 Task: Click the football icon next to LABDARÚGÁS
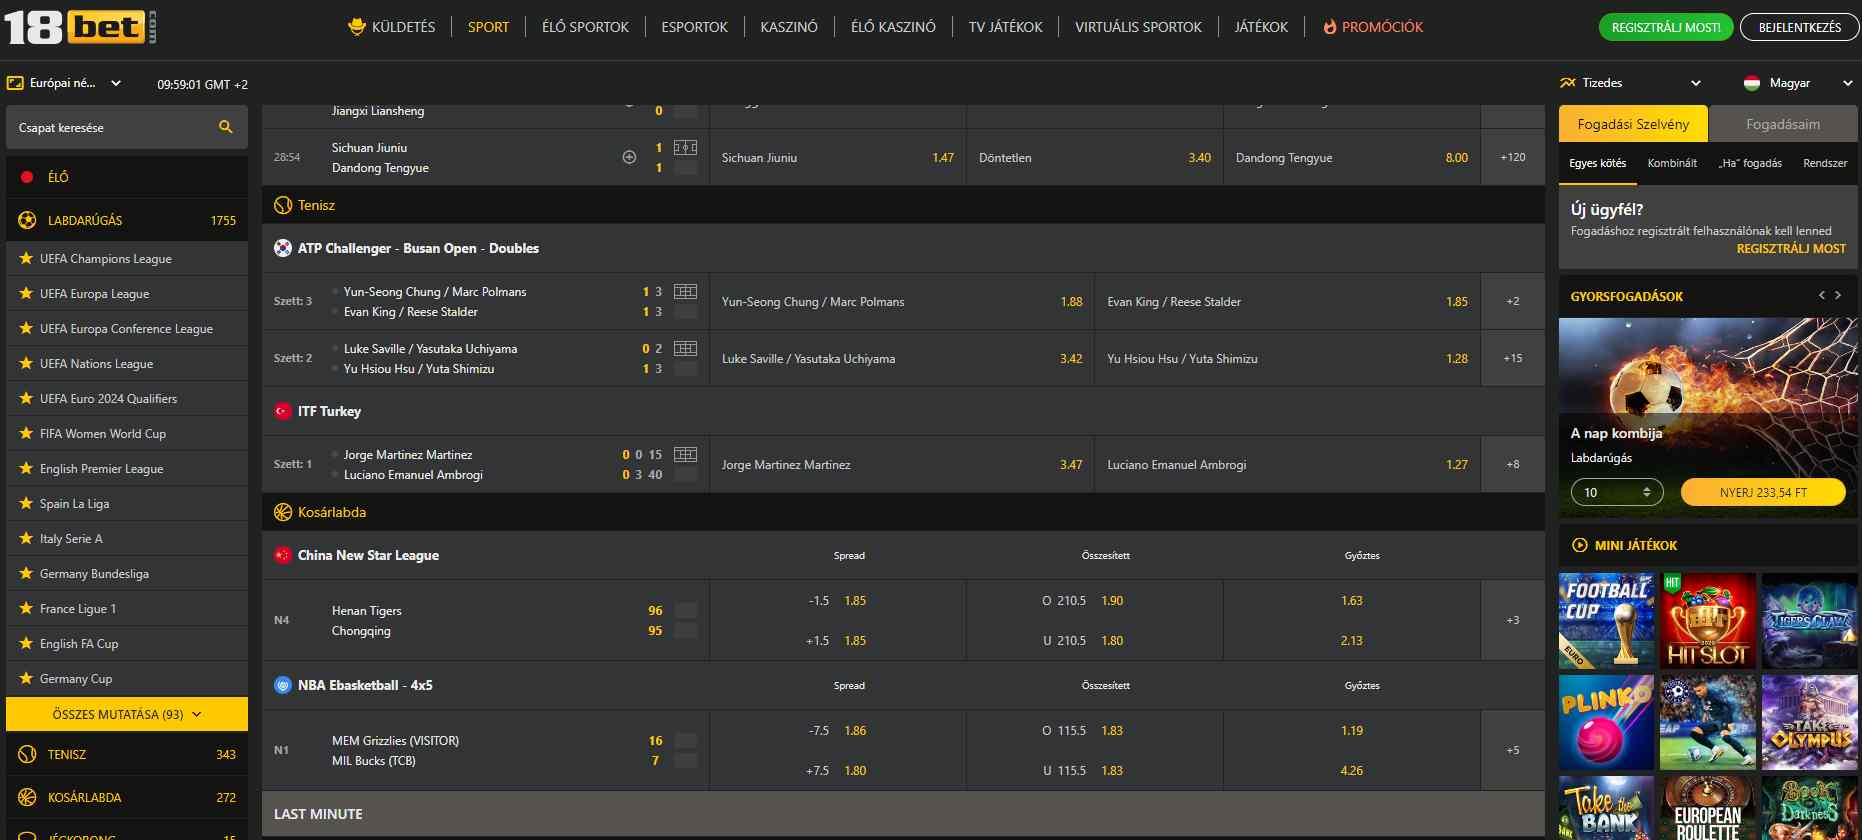[x=27, y=220]
